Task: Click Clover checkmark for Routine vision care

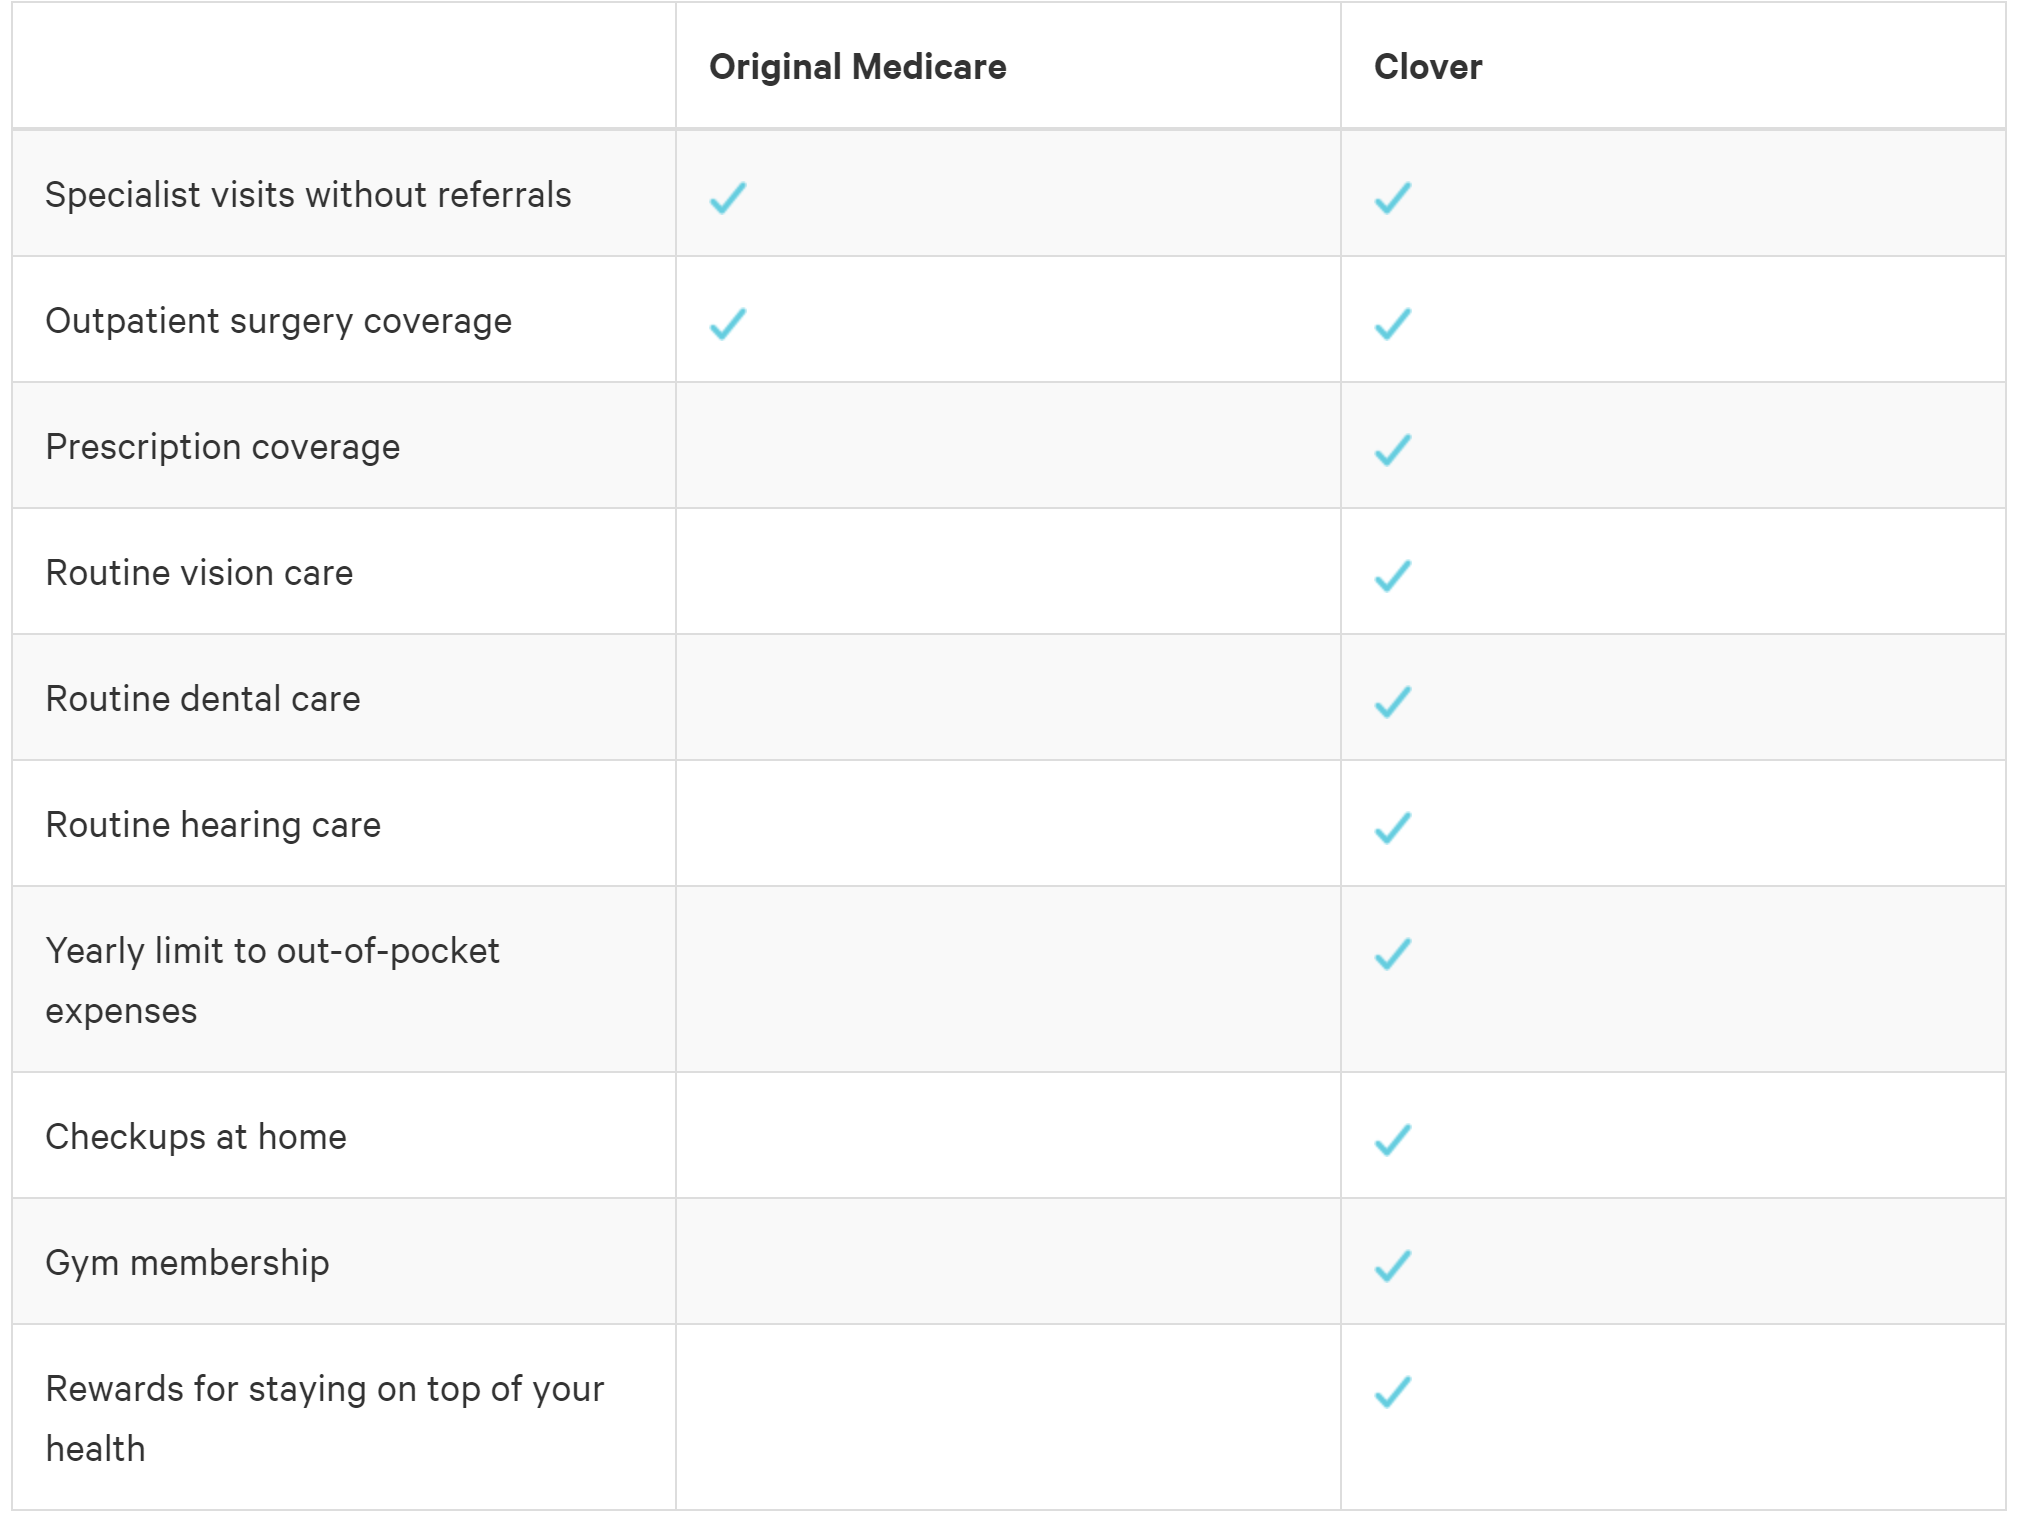Action: point(1393,575)
